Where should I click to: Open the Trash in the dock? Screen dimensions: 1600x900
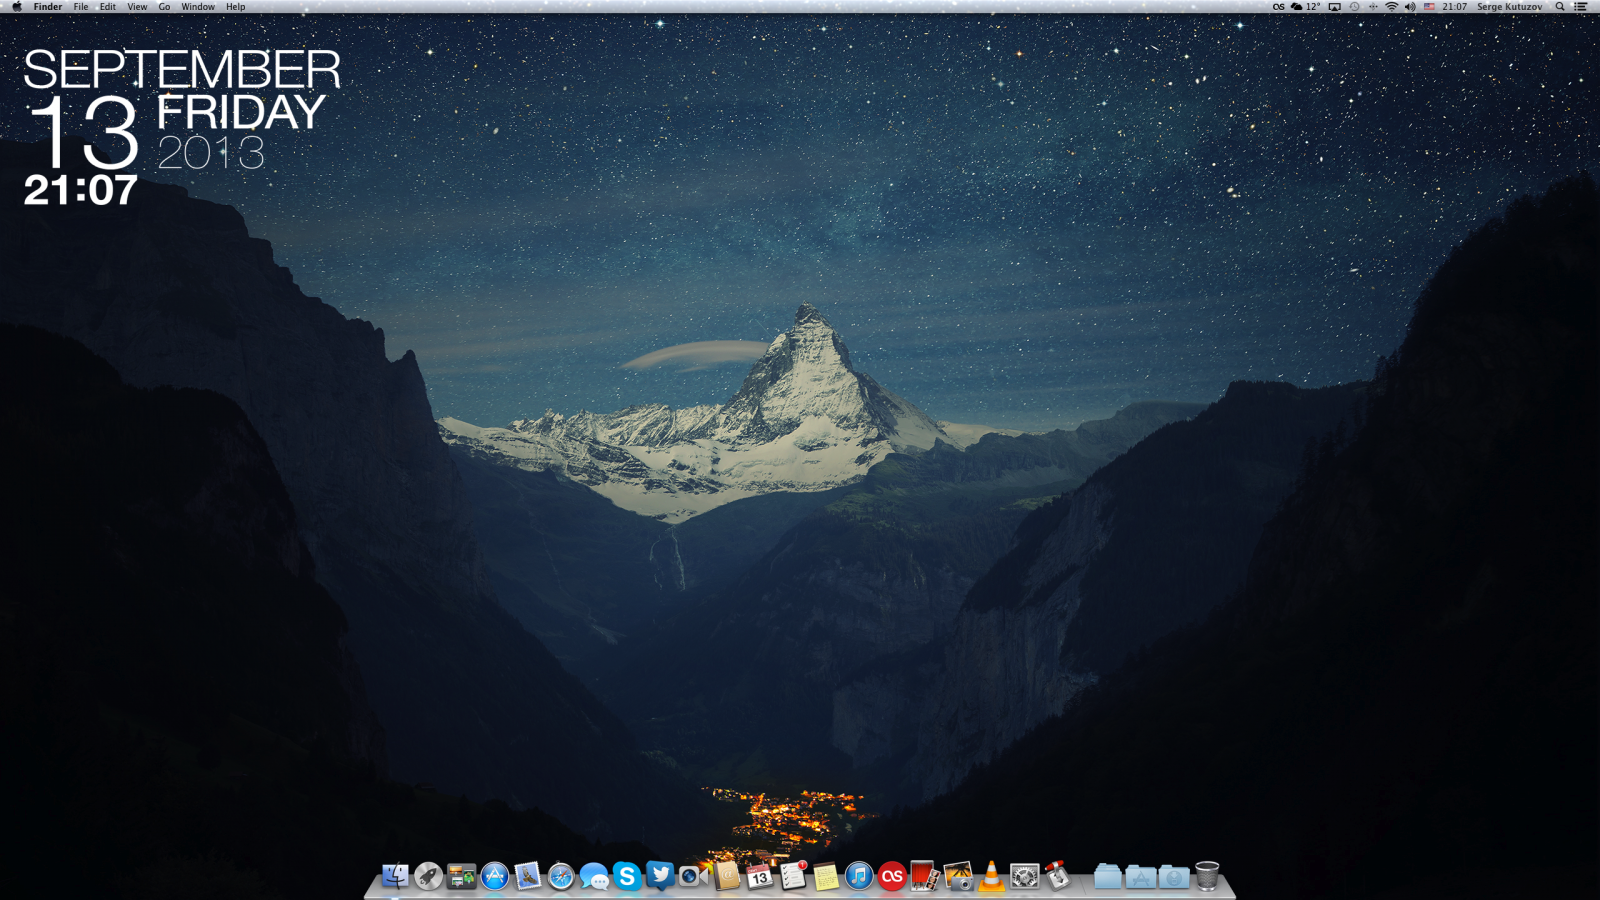coord(1207,876)
